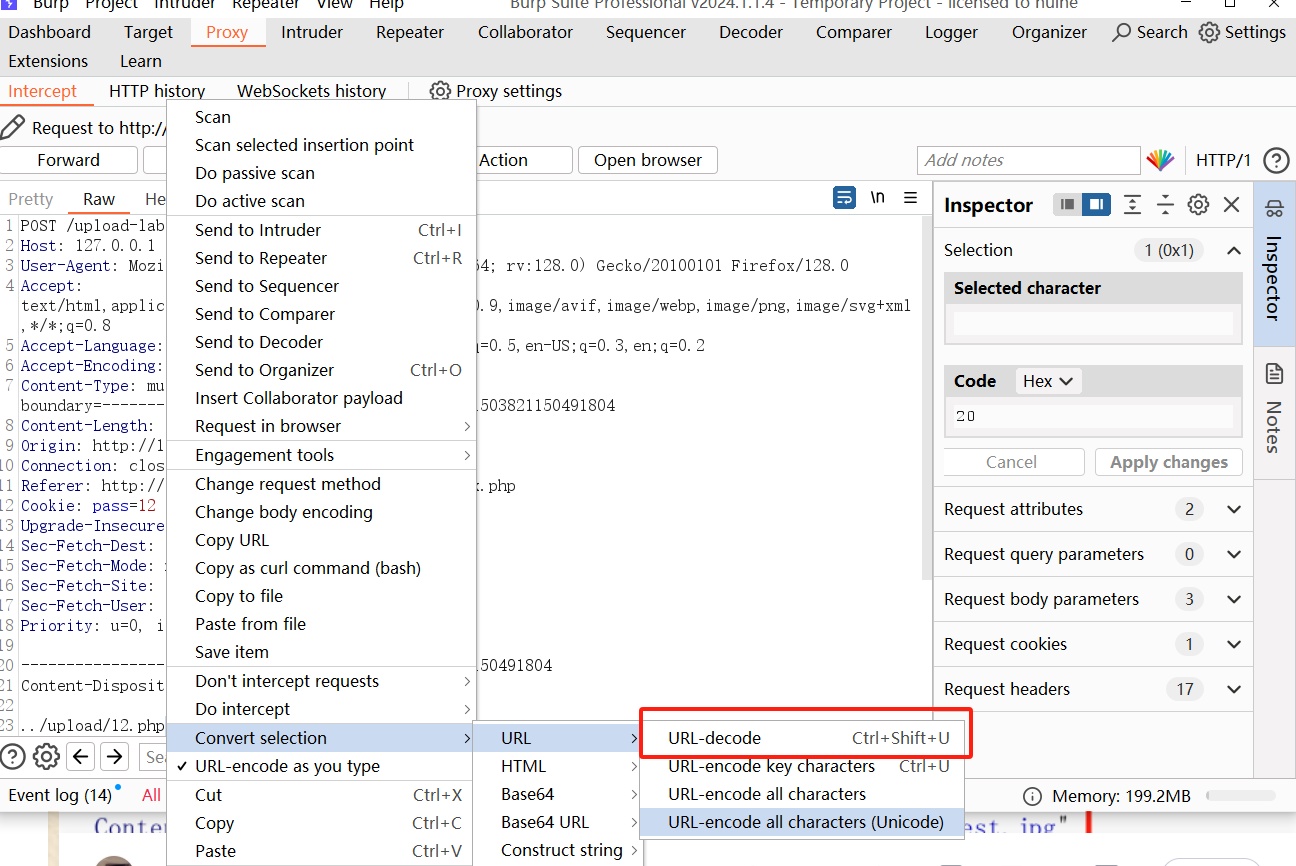Image resolution: width=1296 pixels, height=866 pixels.
Task: Click the Search magnifier in top bar
Action: [x=1150, y=32]
